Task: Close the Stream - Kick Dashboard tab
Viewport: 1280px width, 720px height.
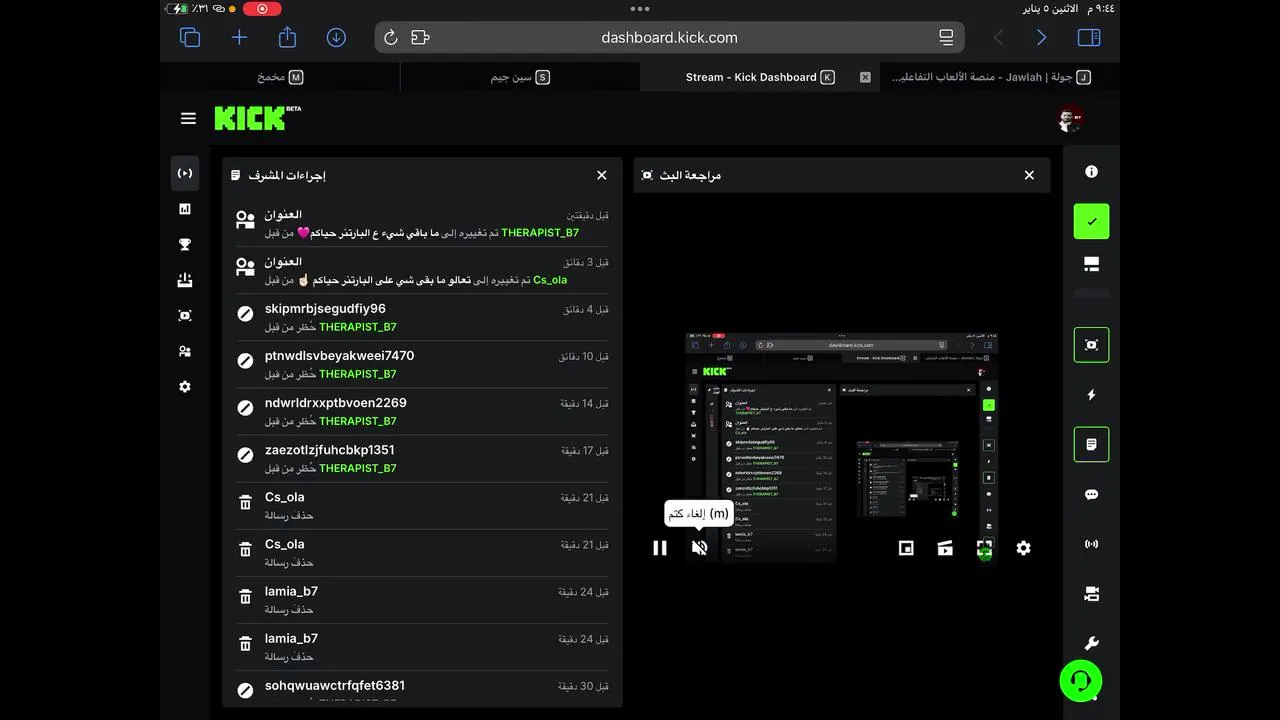Action: [865, 77]
